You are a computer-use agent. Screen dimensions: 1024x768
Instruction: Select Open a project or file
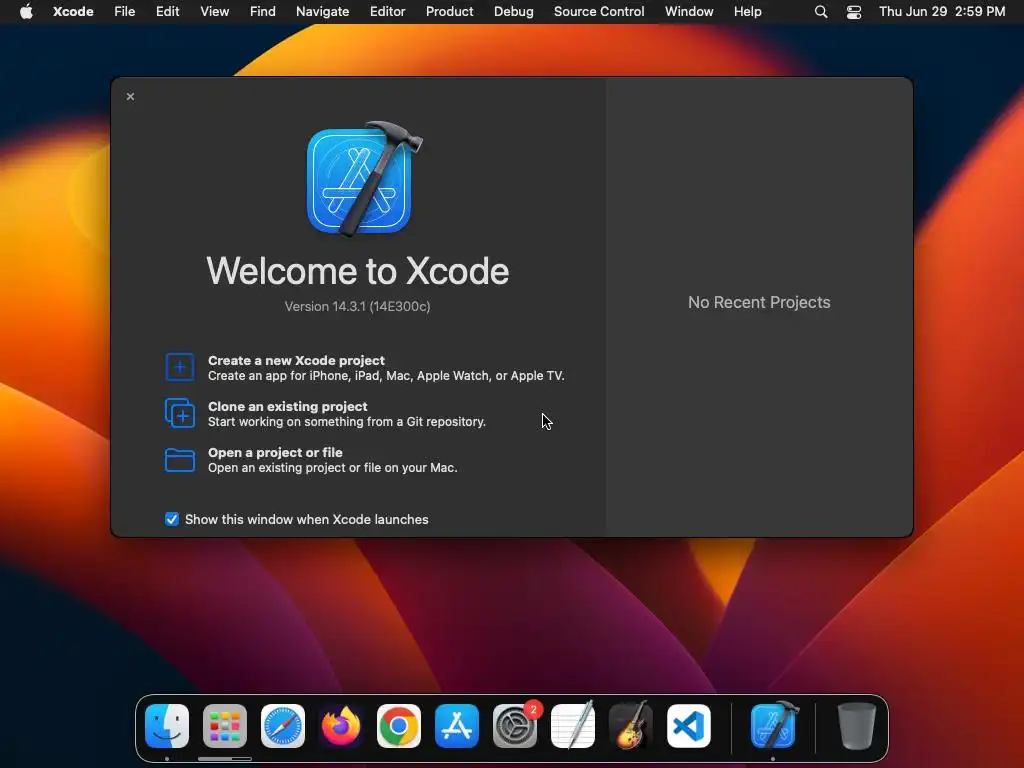click(311, 460)
